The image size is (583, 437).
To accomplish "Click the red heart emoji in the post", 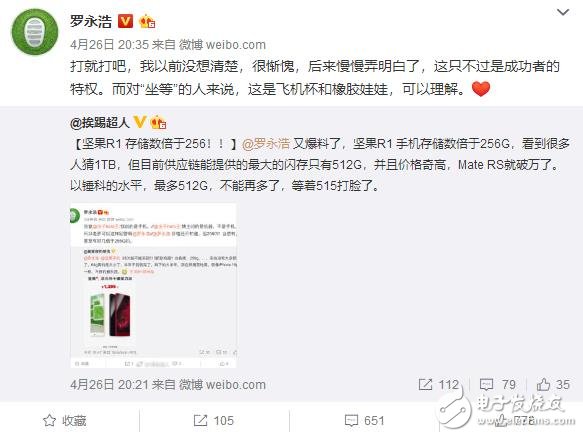I will (x=480, y=89).
